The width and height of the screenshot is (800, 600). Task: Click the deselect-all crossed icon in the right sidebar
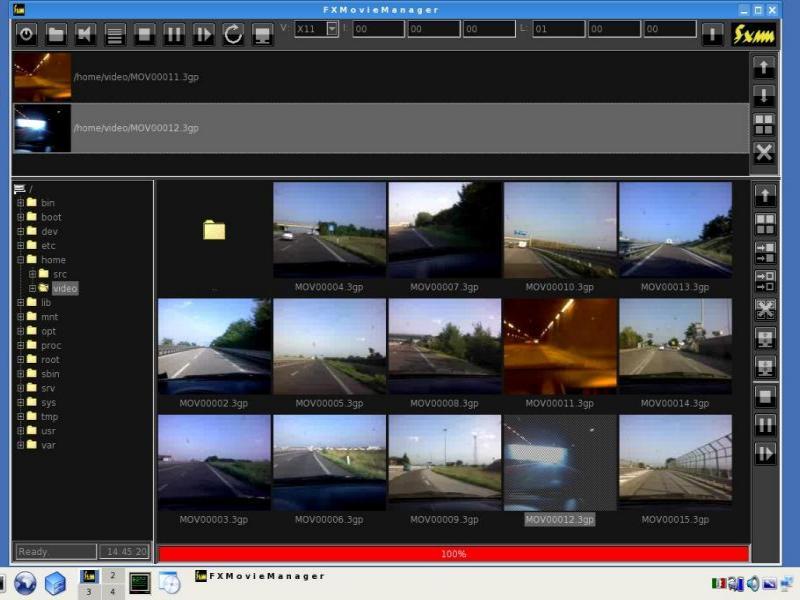[x=765, y=310]
